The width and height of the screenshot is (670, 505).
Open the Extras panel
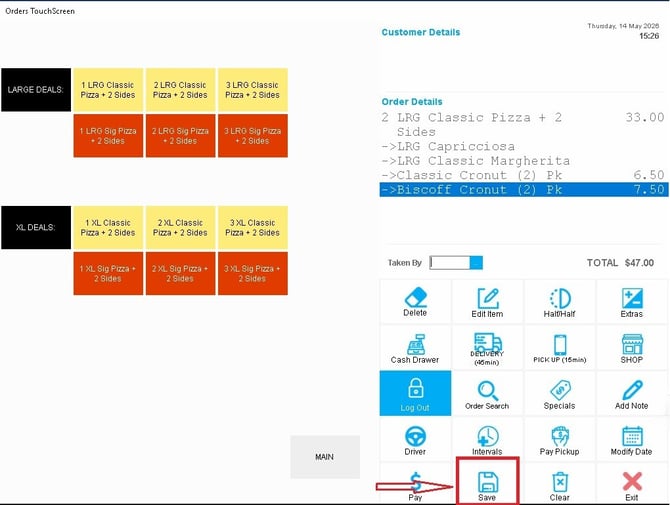click(x=632, y=302)
